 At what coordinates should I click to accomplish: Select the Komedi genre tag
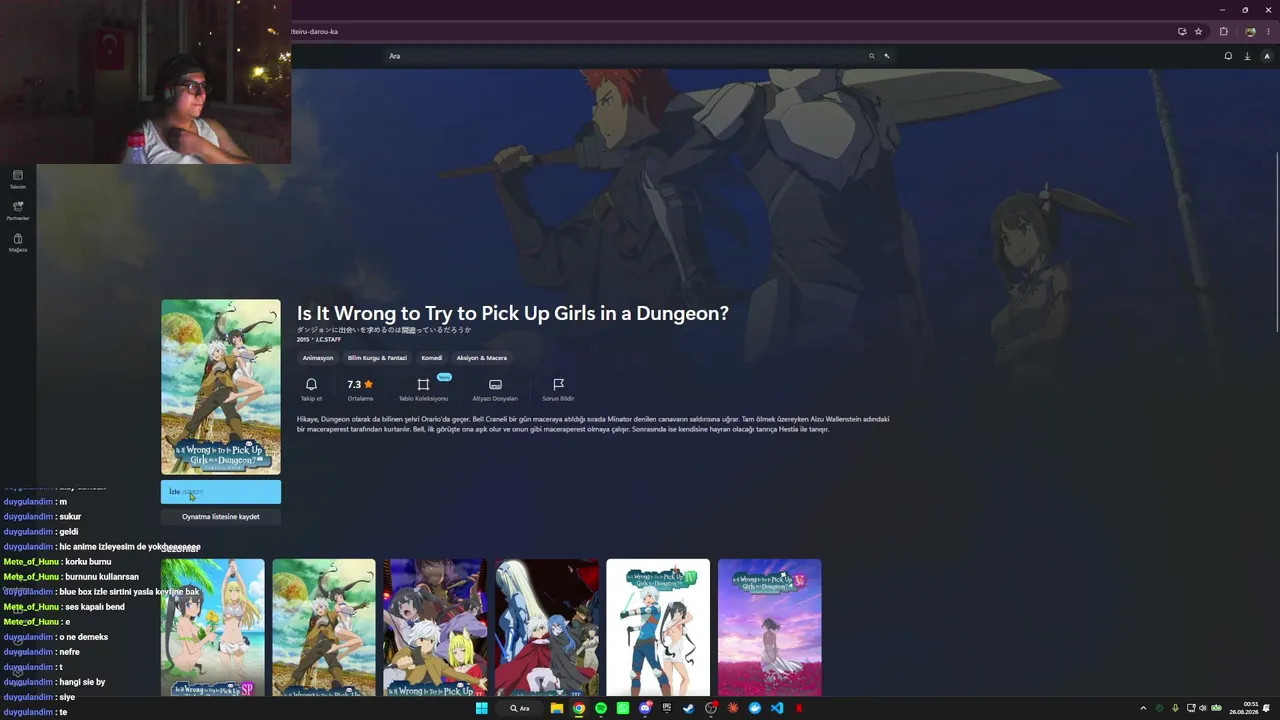[432, 358]
